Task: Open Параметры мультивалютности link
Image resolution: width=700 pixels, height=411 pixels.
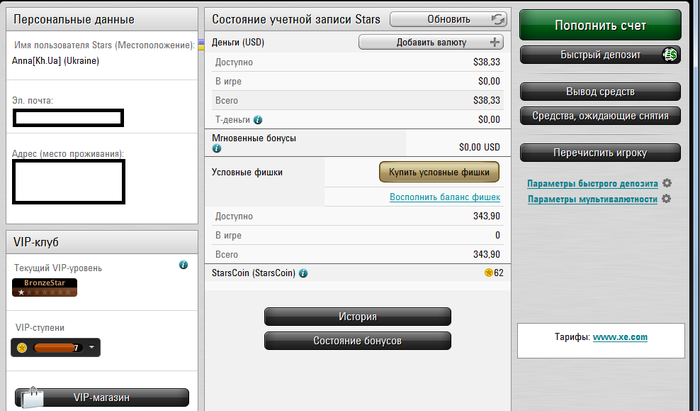Action: click(592, 199)
